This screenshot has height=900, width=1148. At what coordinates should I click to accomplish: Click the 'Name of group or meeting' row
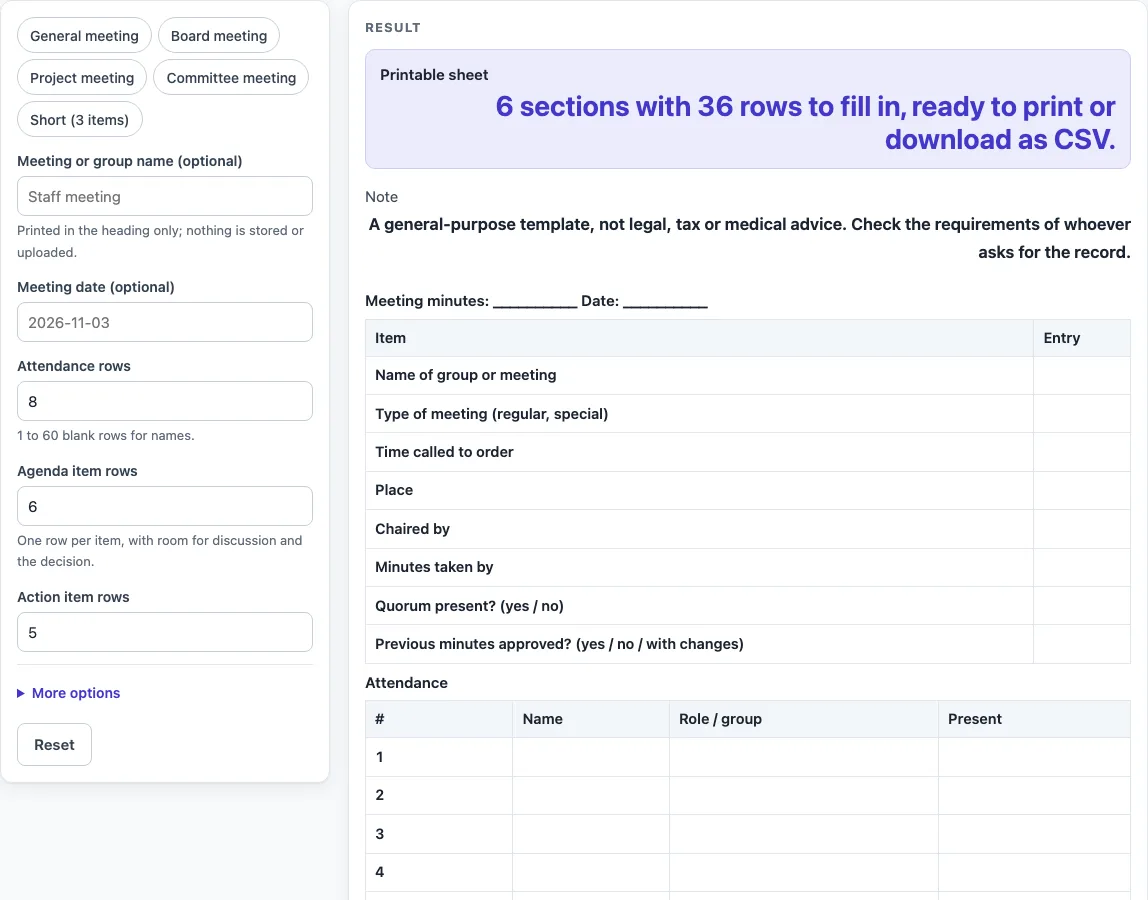coord(748,376)
